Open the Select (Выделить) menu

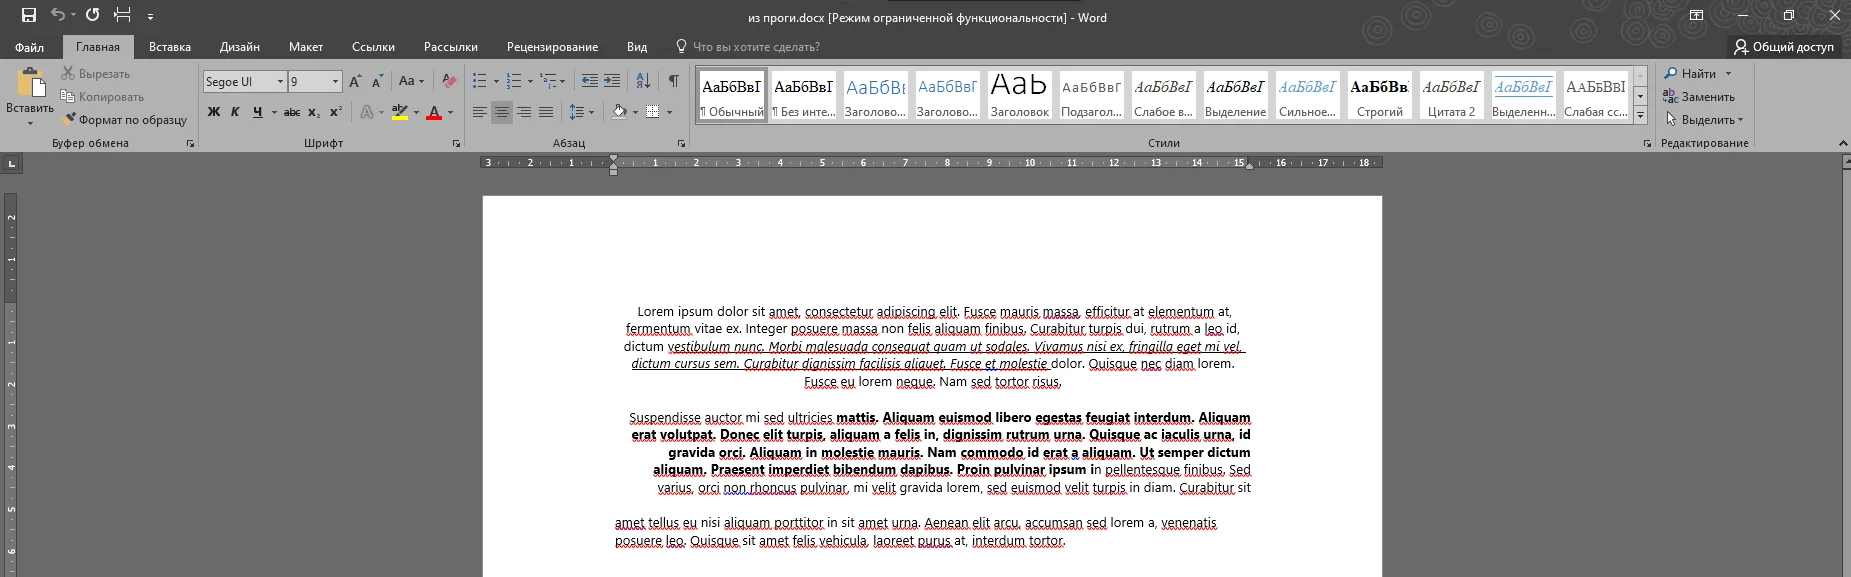(x=1703, y=120)
